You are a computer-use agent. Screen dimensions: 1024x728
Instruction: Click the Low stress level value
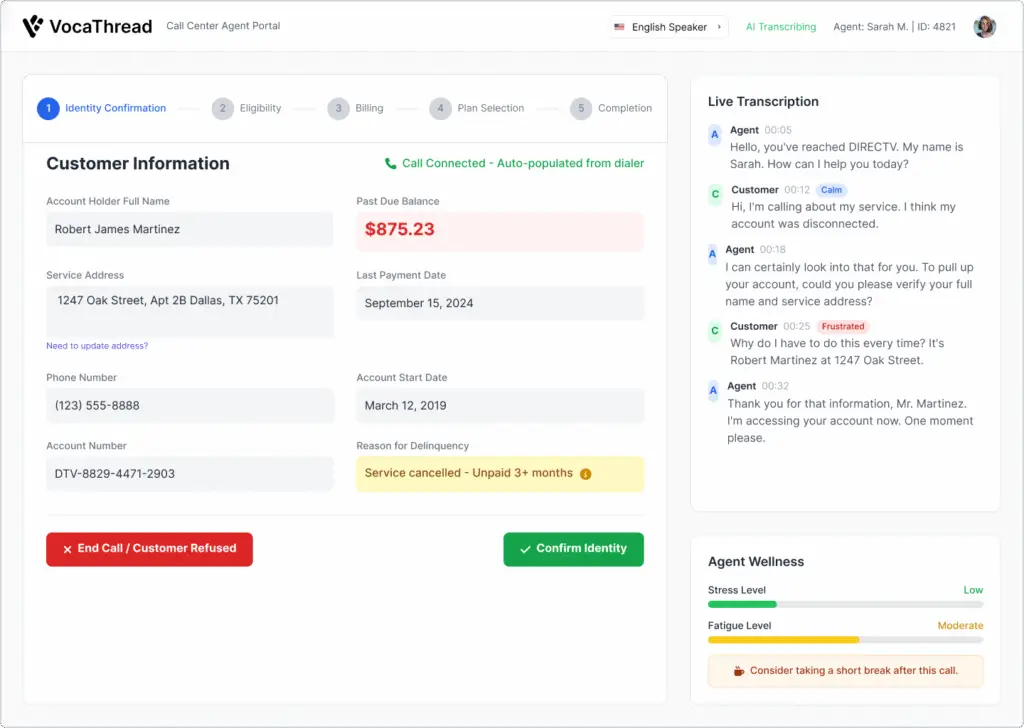(x=973, y=590)
